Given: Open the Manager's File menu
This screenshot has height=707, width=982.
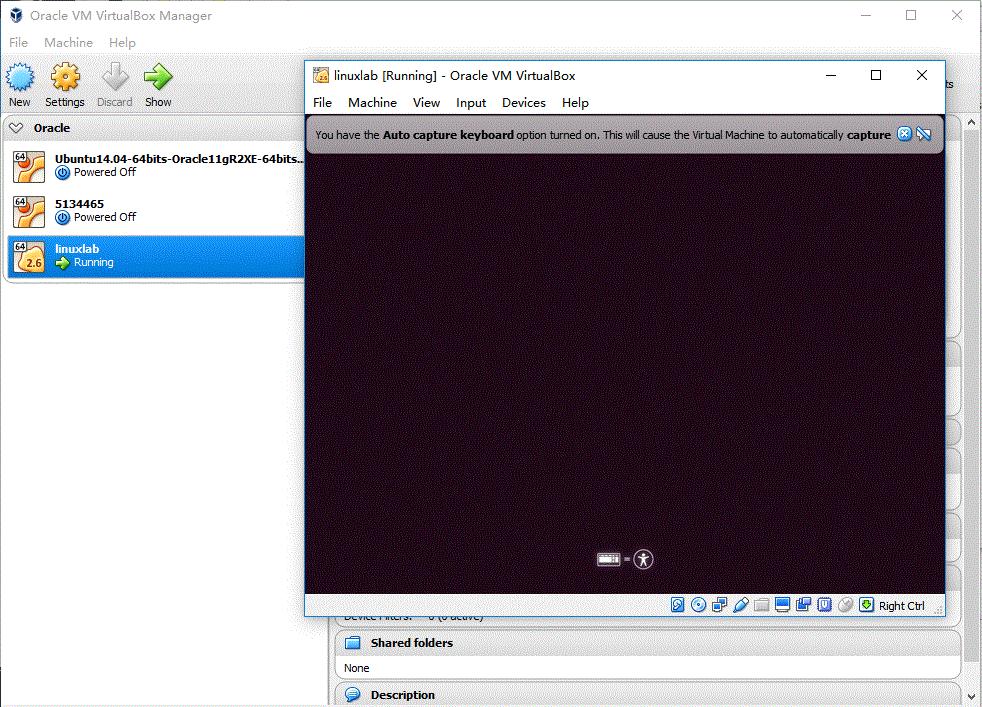Looking at the screenshot, I should tap(18, 43).
